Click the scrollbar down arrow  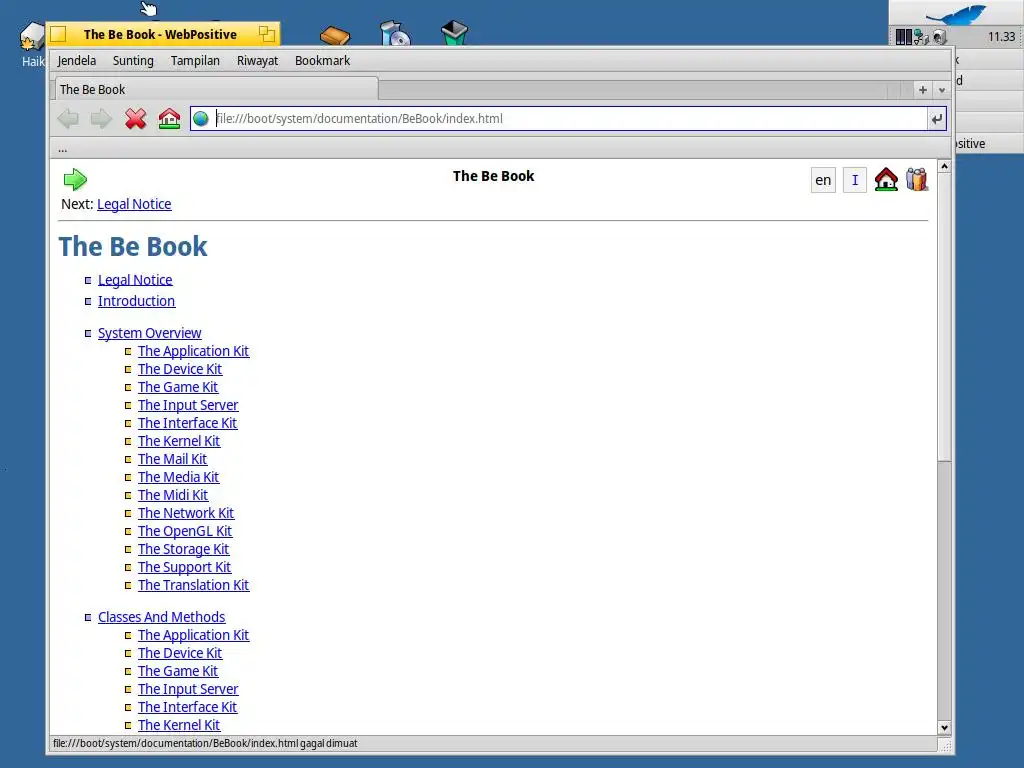point(944,728)
